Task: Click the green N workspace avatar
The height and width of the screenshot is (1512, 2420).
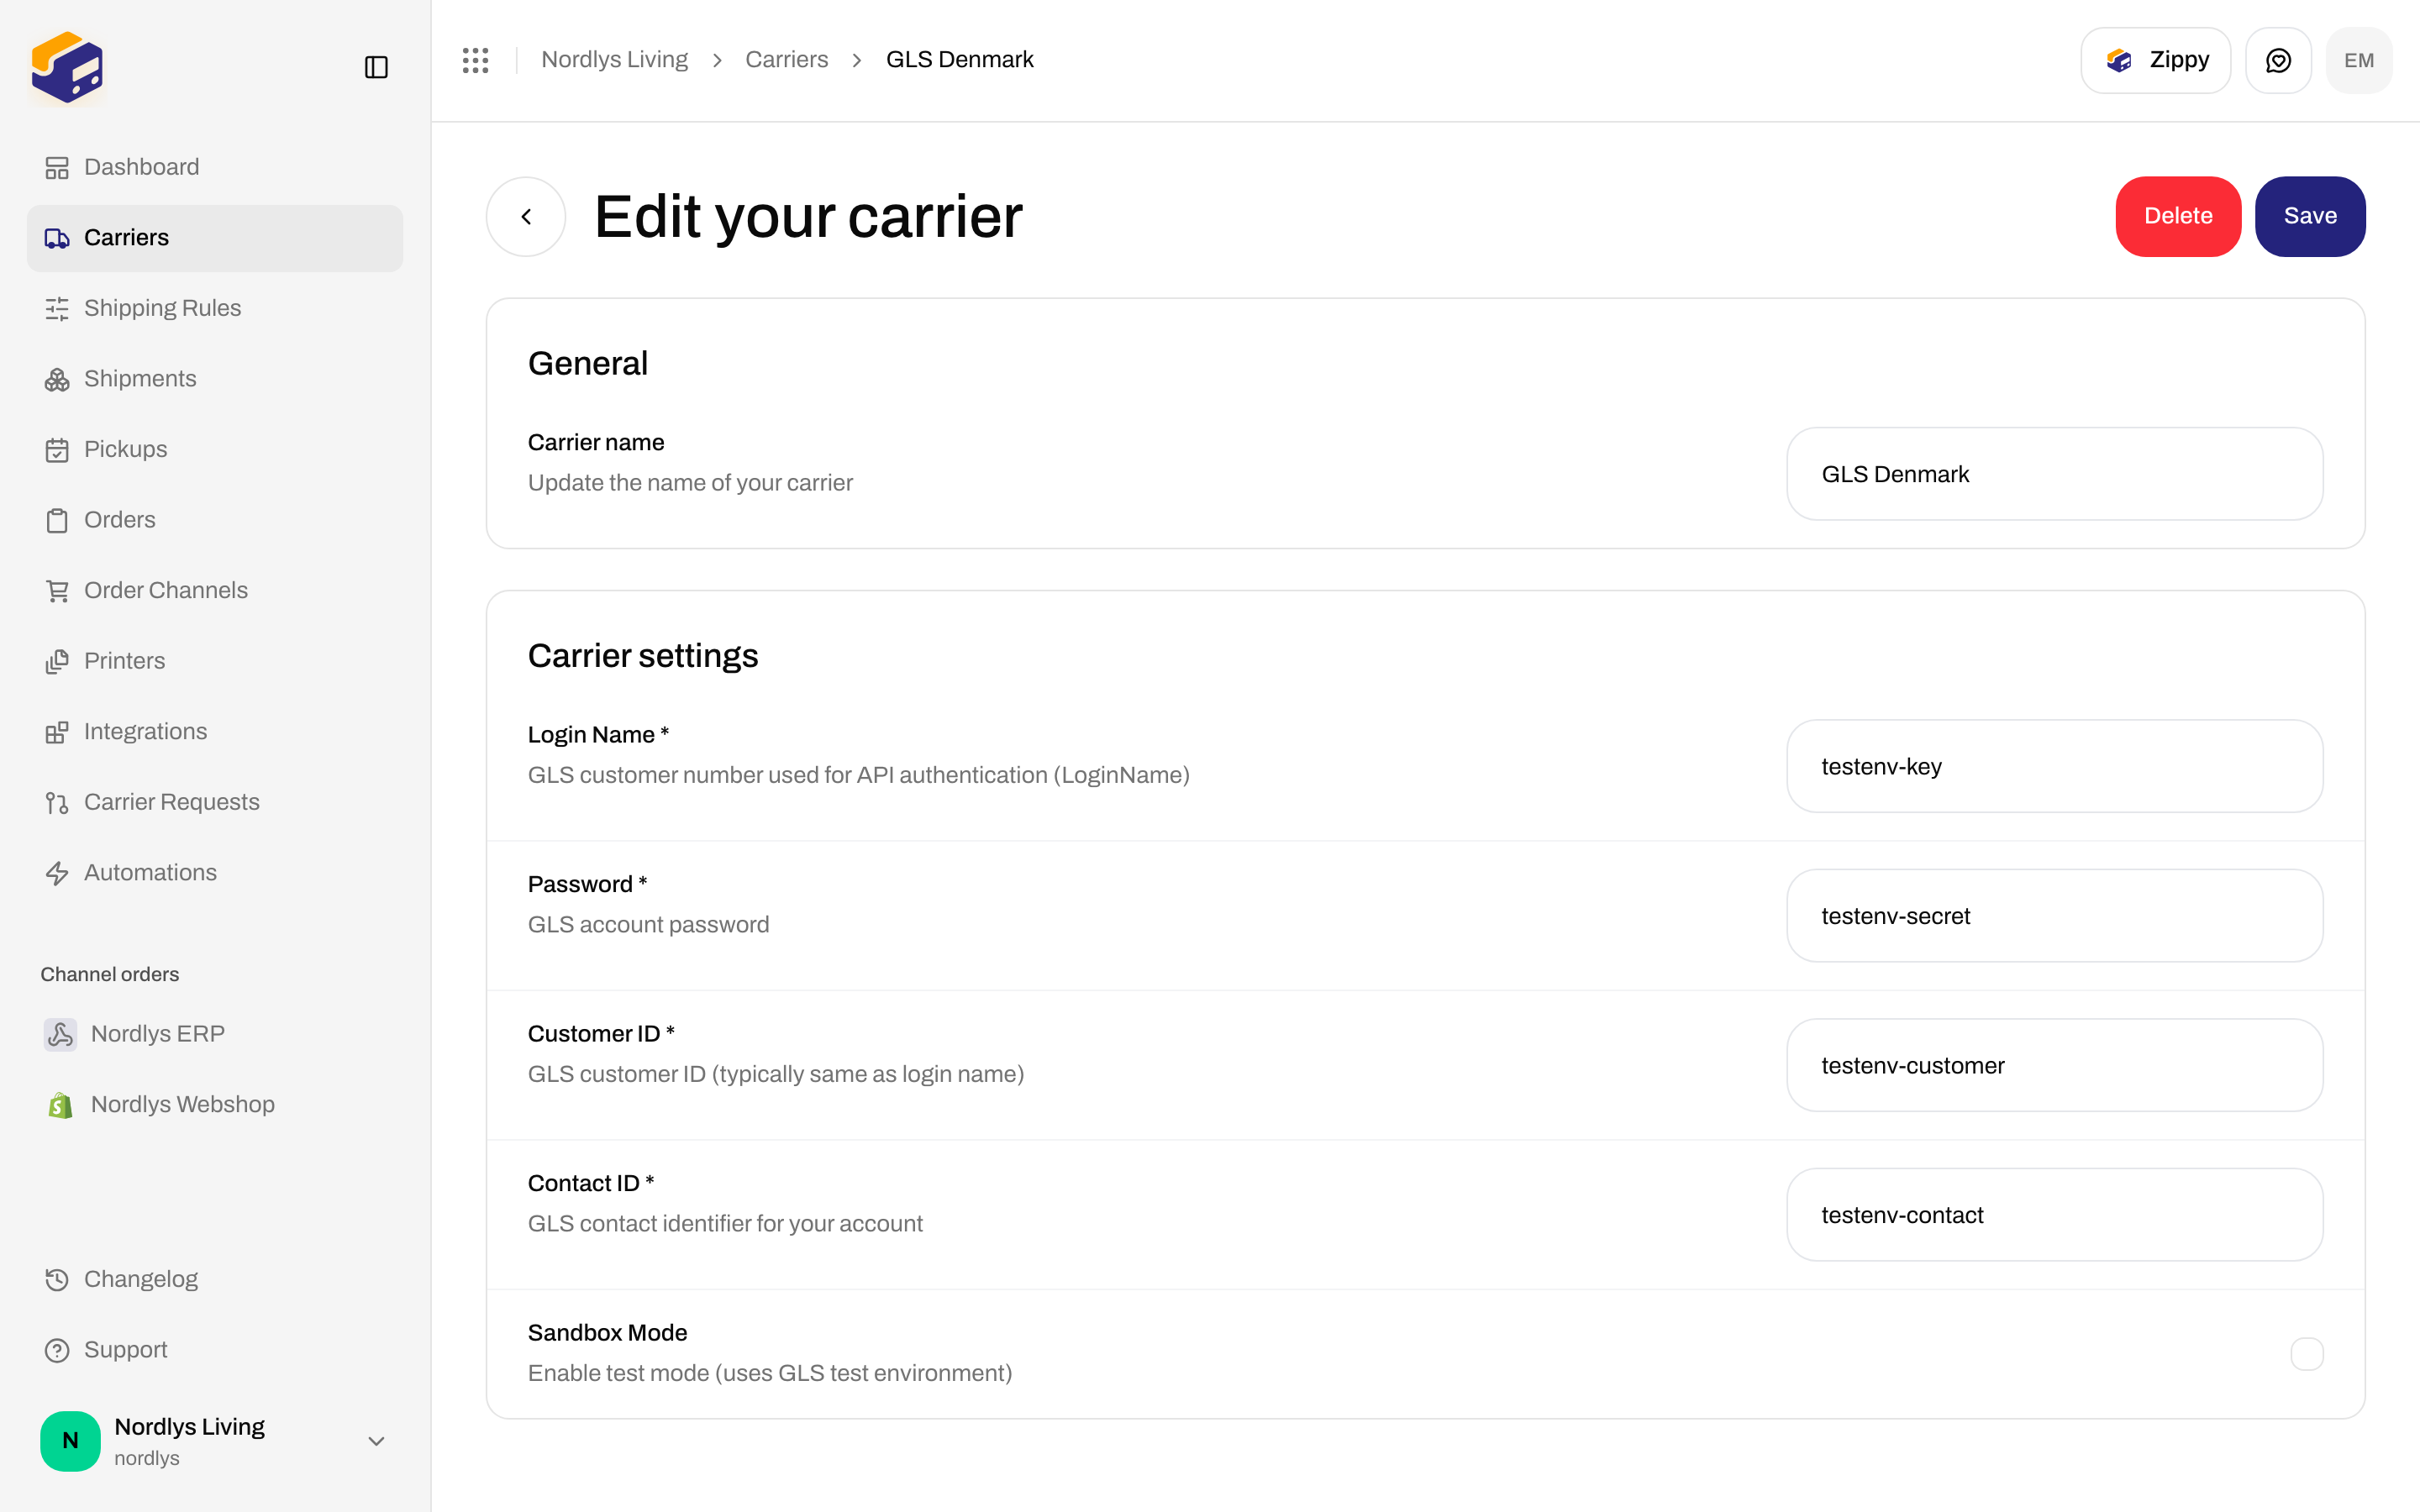Action: click(x=70, y=1441)
